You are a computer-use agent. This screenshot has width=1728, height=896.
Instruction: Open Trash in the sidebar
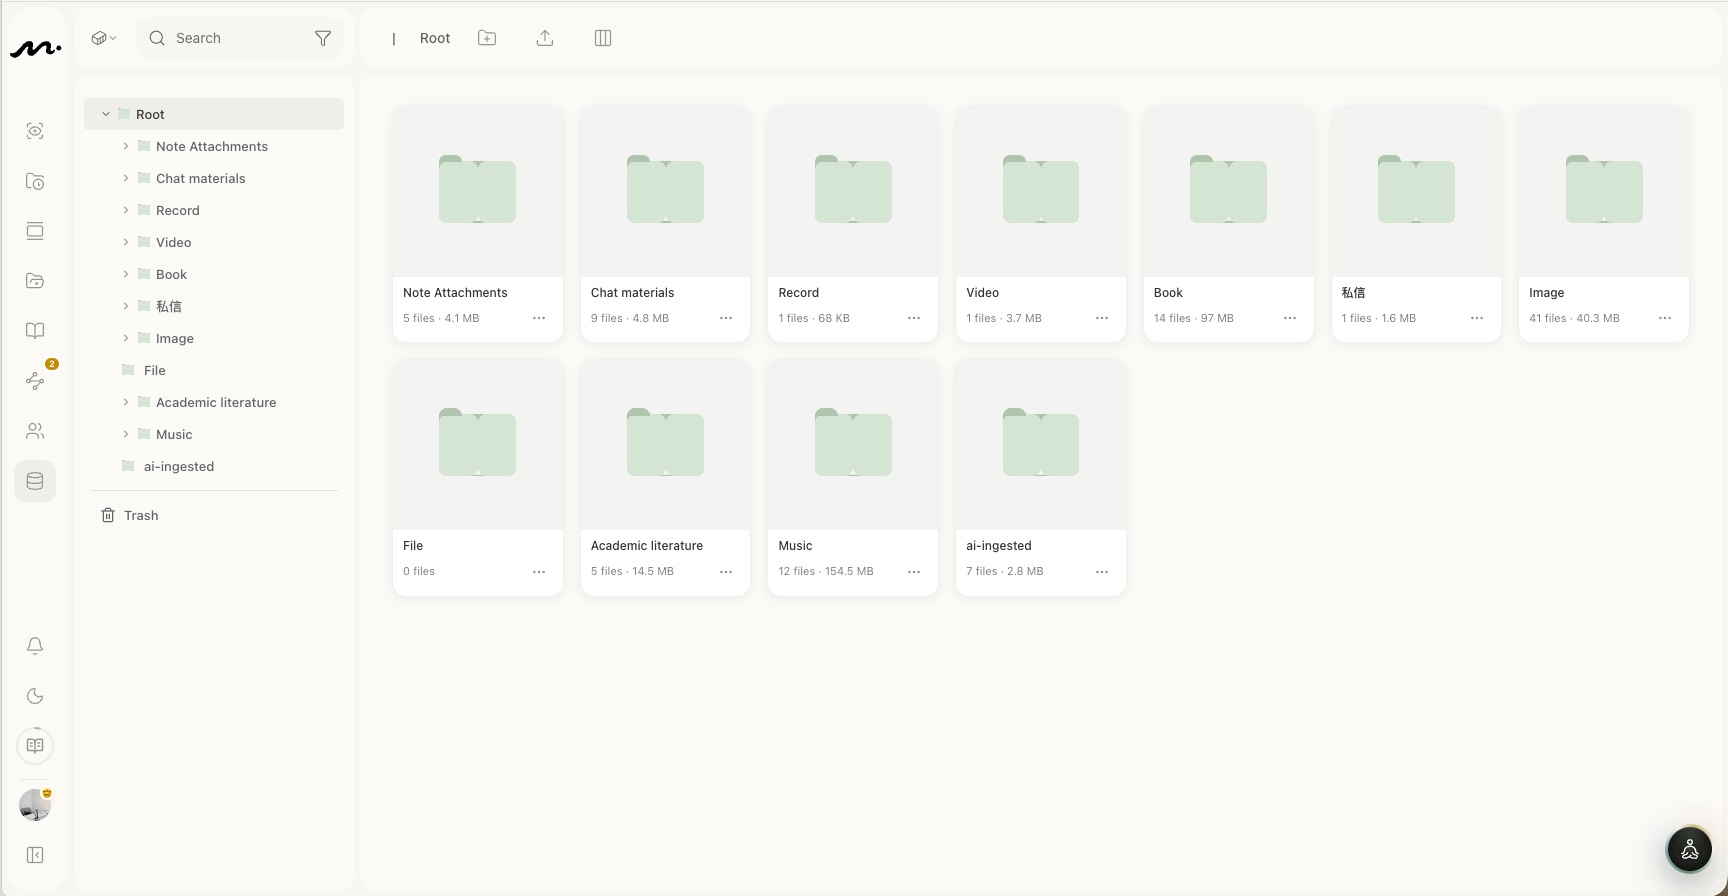click(x=130, y=515)
